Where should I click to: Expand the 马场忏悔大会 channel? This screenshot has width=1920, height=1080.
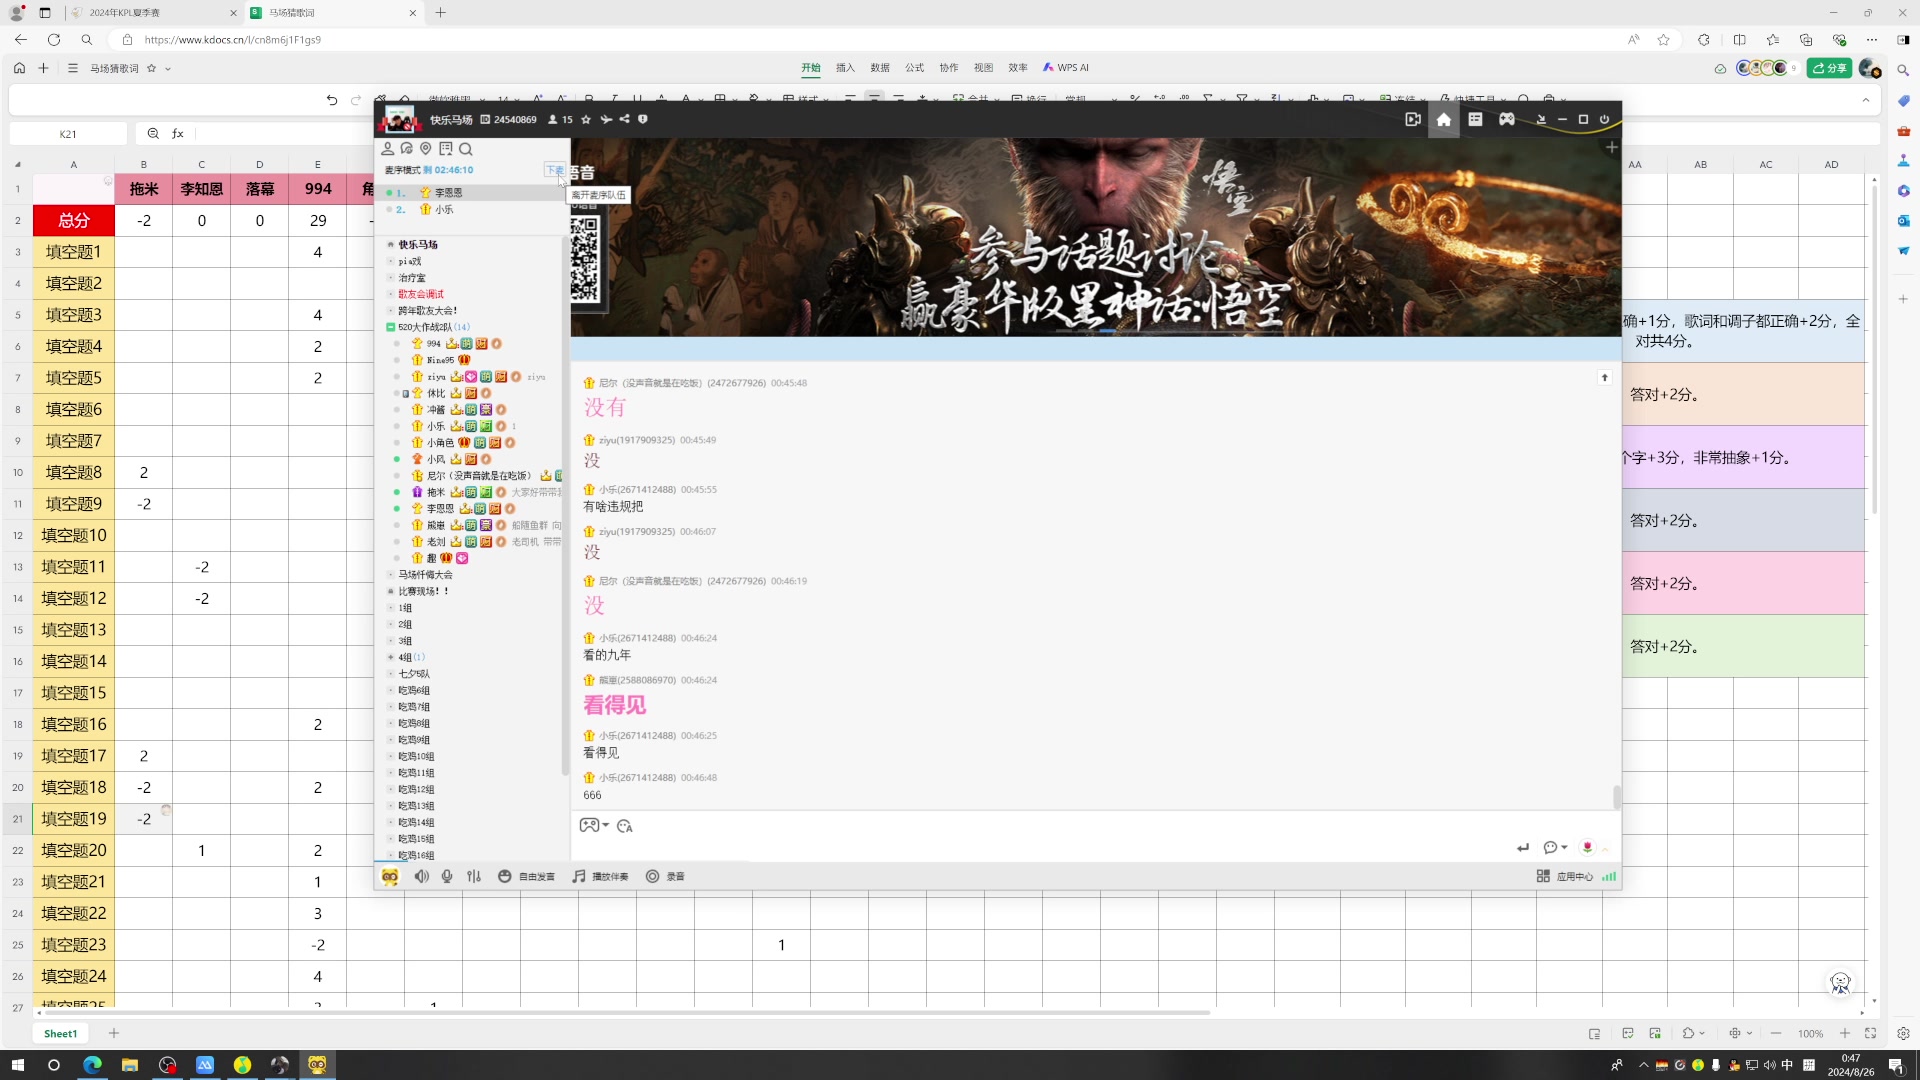(391, 575)
